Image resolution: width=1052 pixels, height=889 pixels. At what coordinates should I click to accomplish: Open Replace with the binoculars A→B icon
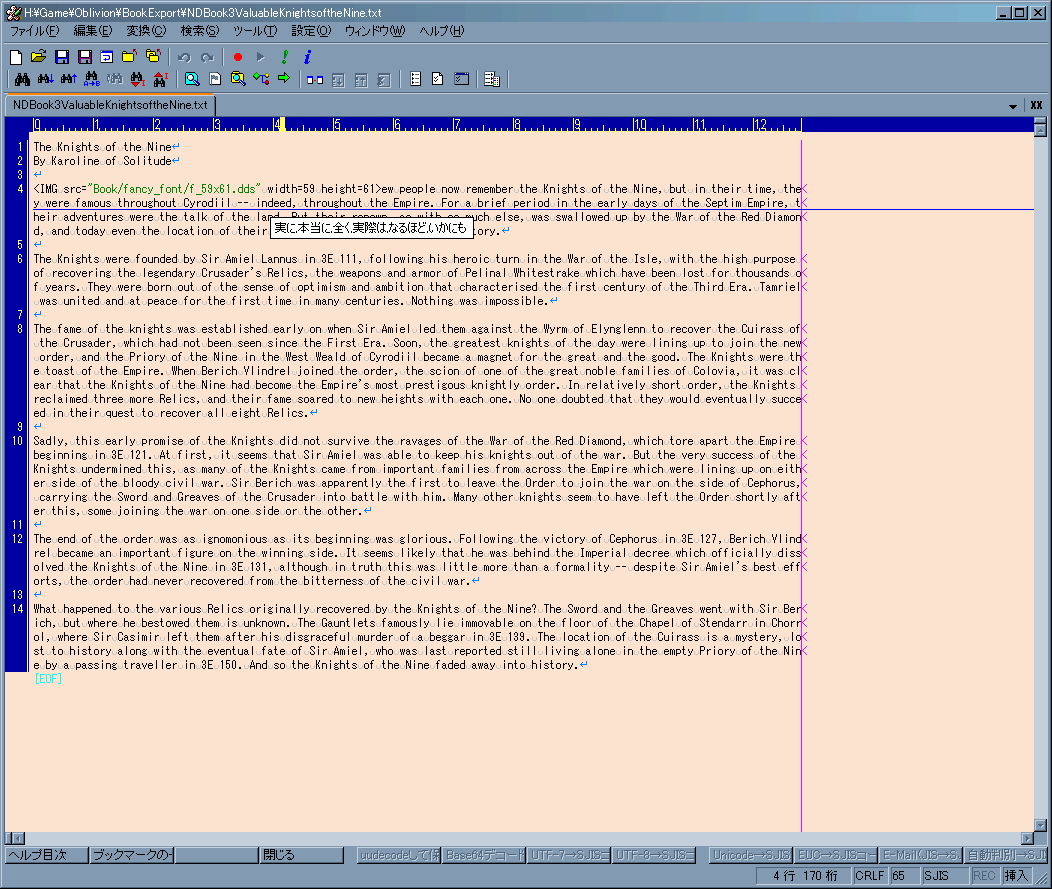pyautogui.click(x=92, y=80)
